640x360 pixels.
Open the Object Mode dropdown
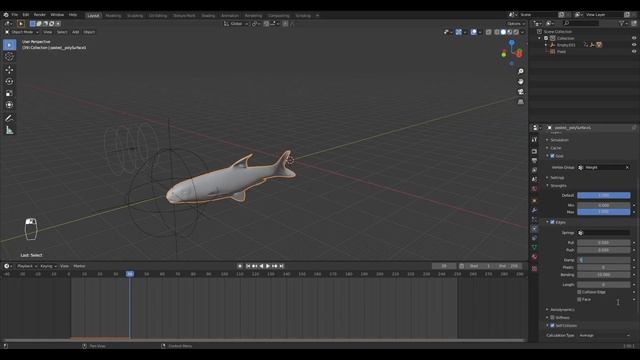[x=22, y=32]
